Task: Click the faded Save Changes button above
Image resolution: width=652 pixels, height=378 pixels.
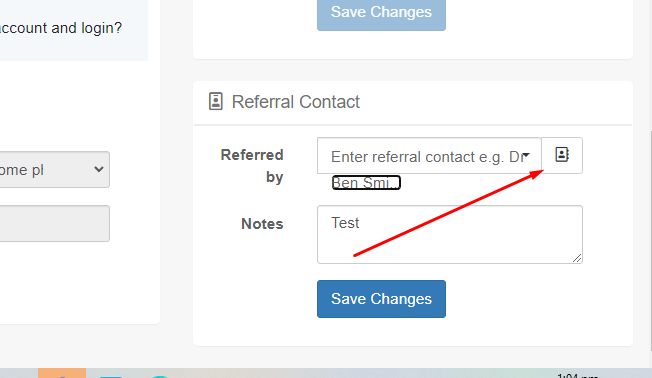Action: pyautogui.click(x=381, y=13)
